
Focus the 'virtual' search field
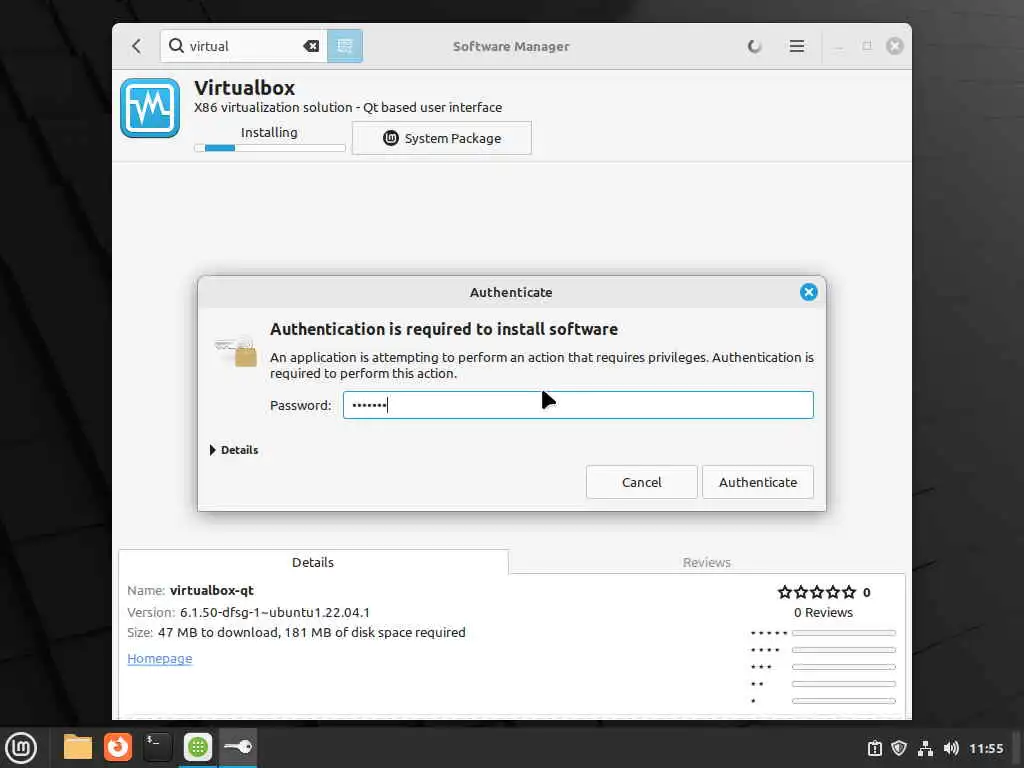coord(244,46)
